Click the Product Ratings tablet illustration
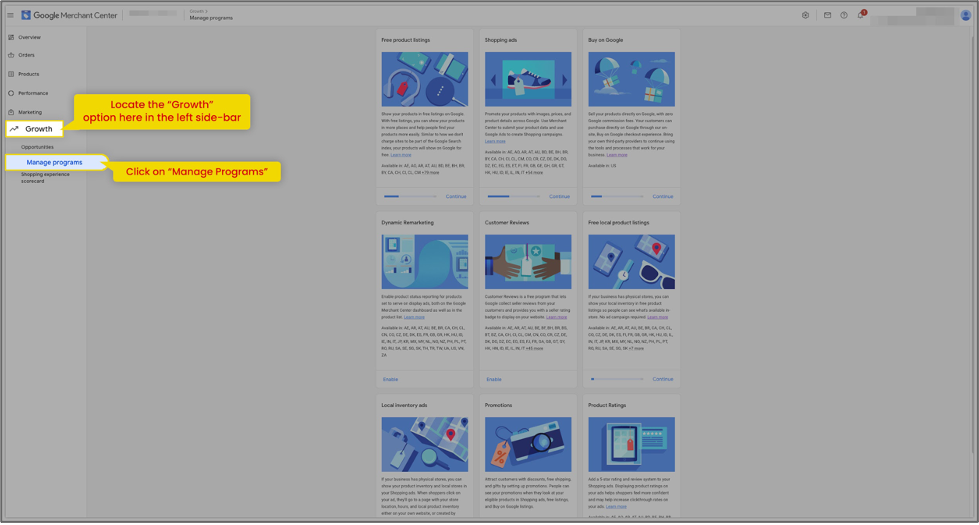The height and width of the screenshot is (525, 979). point(631,444)
